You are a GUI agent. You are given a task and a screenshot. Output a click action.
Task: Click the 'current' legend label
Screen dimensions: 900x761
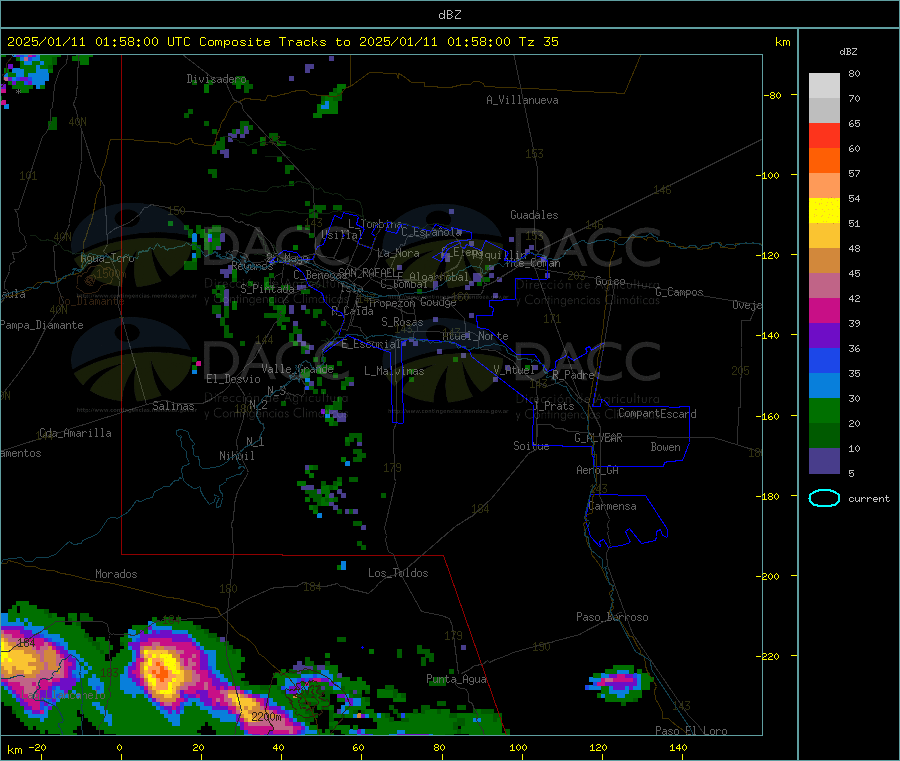pos(869,499)
